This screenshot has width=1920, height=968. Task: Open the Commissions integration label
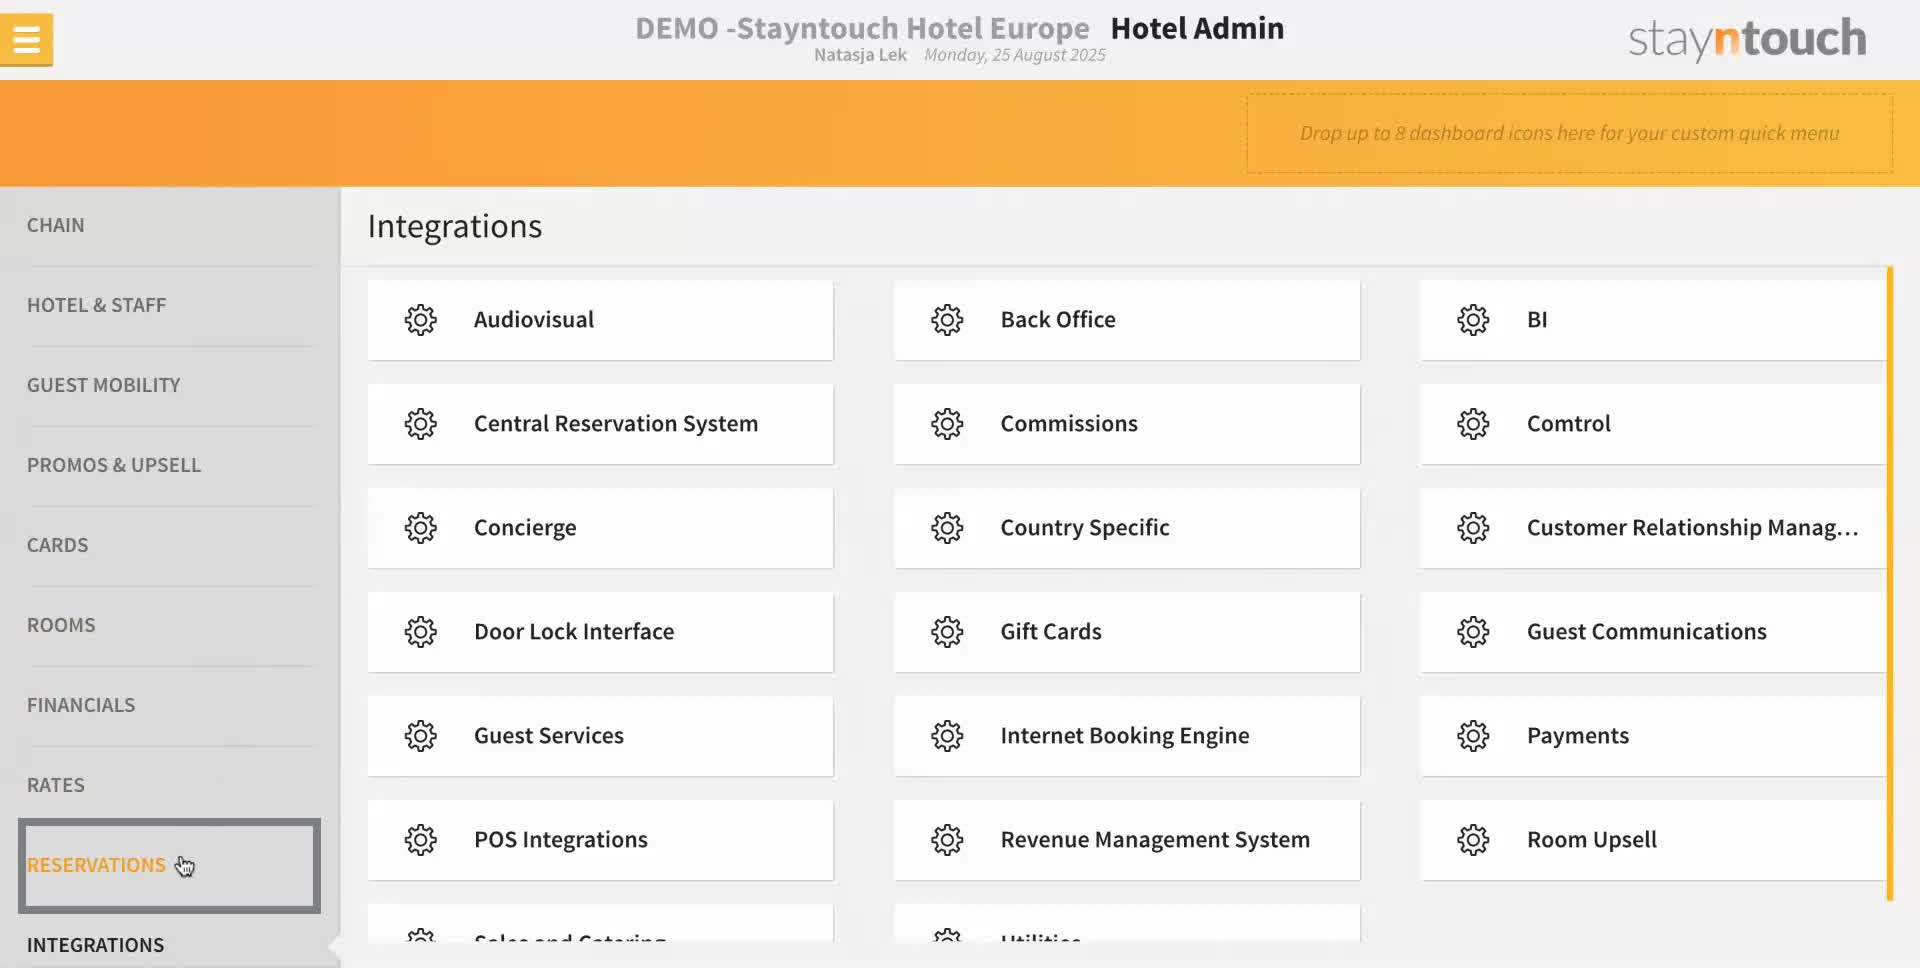(x=1069, y=424)
